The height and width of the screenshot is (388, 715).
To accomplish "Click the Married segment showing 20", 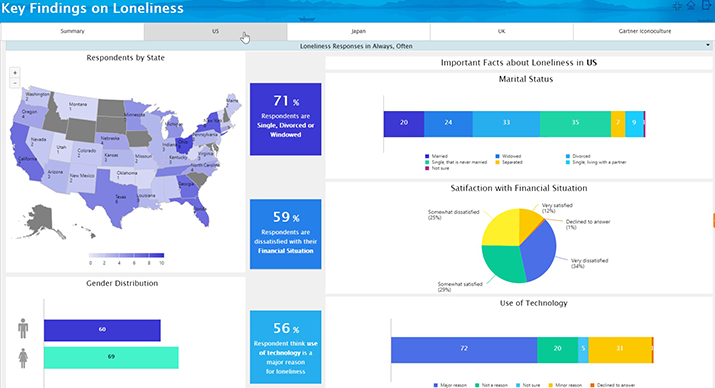I will point(404,124).
